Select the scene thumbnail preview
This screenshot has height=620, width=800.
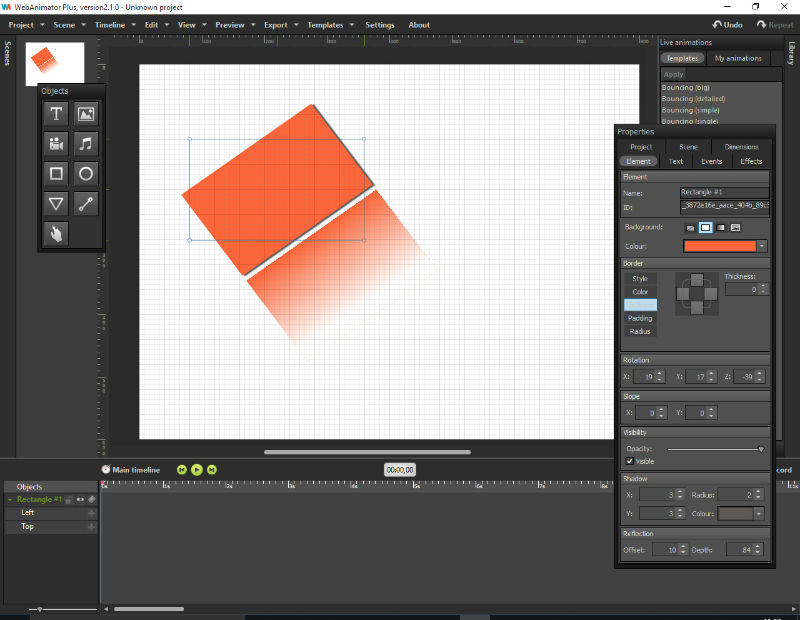55,63
